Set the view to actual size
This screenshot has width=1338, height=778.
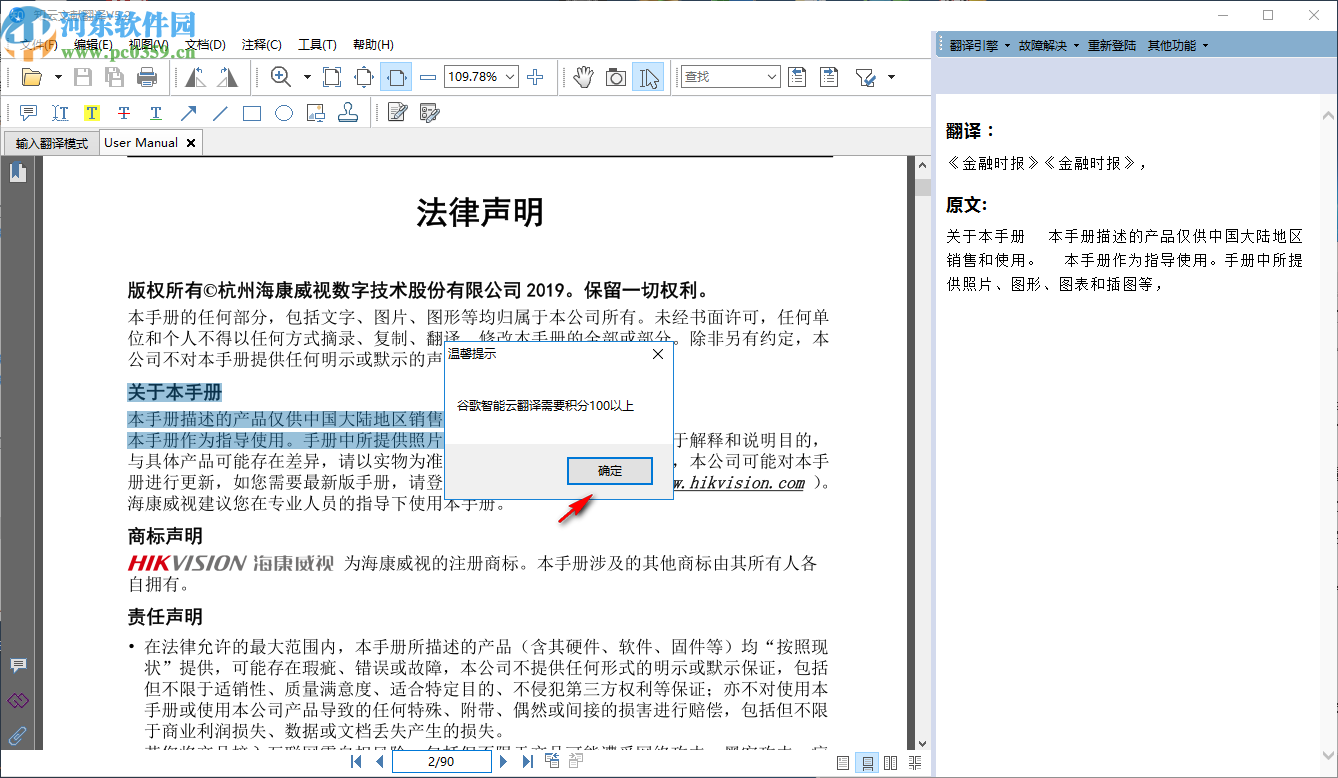tap(332, 77)
